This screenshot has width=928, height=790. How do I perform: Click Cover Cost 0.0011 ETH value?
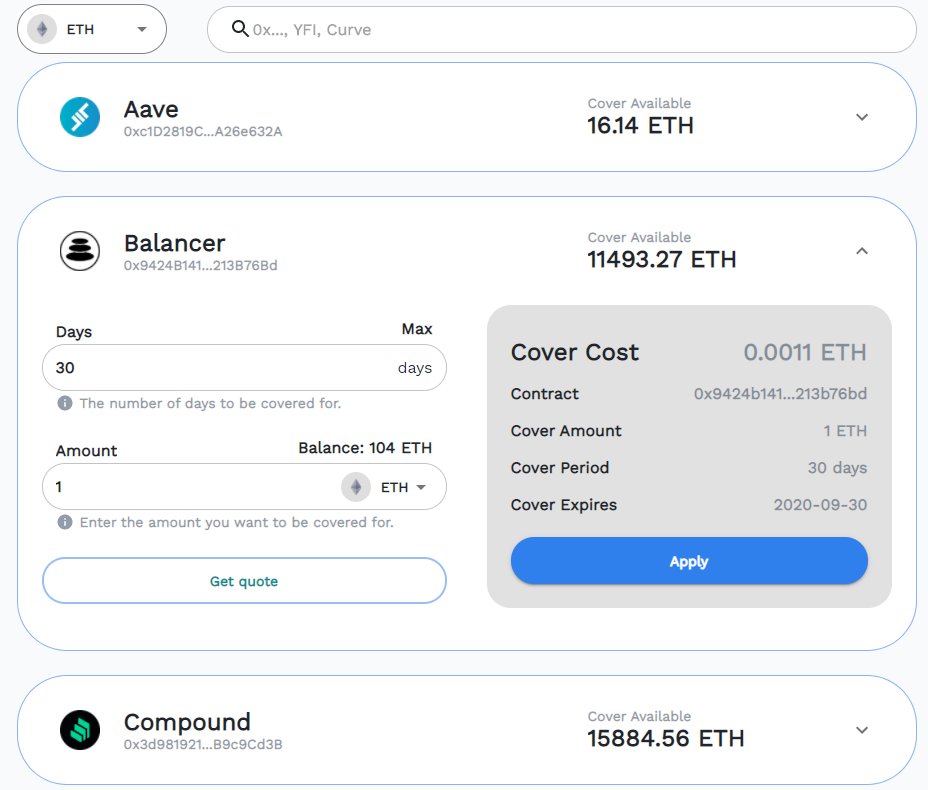(804, 353)
